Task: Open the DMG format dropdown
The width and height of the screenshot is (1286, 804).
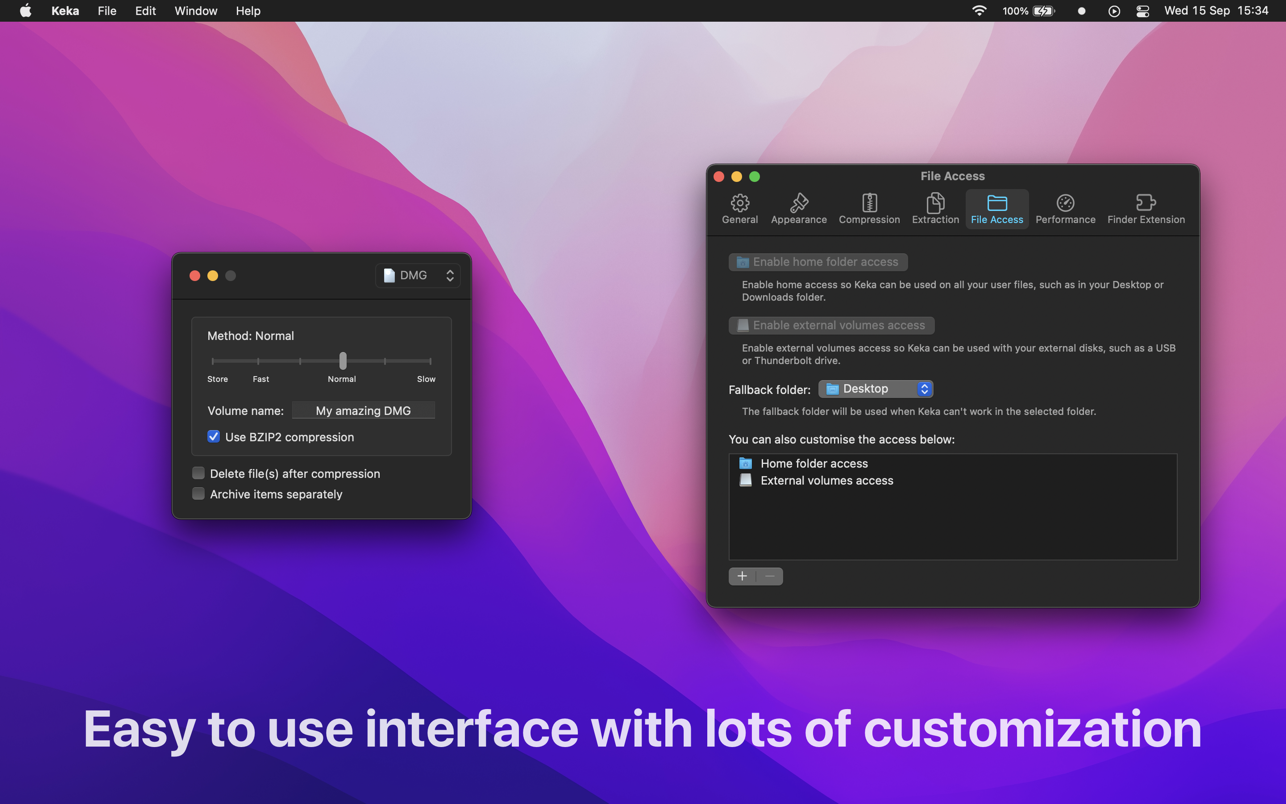Action: (418, 276)
